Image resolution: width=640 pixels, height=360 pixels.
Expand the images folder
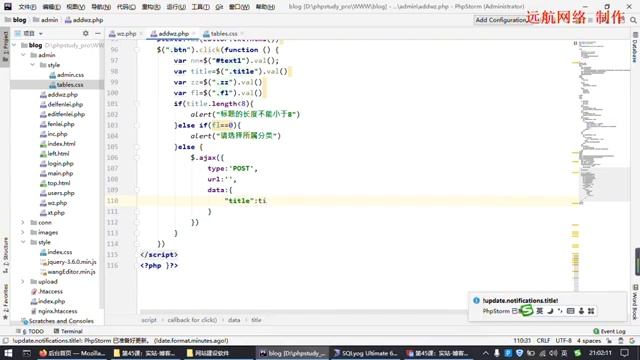23,232
